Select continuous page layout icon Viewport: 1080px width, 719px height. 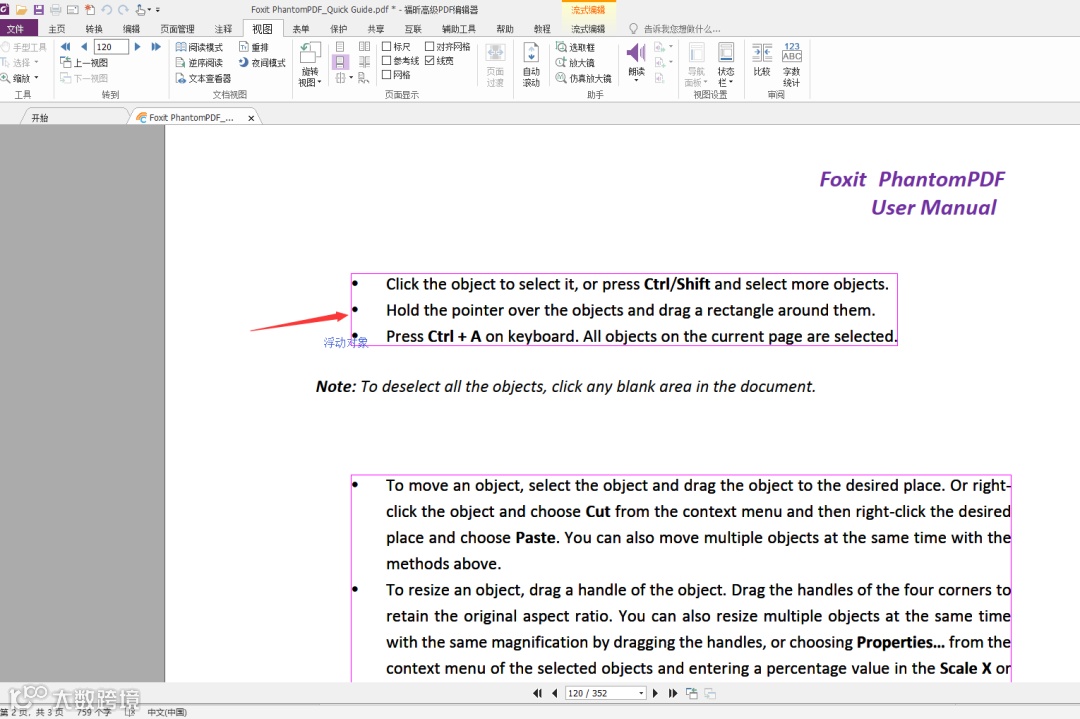340,62
